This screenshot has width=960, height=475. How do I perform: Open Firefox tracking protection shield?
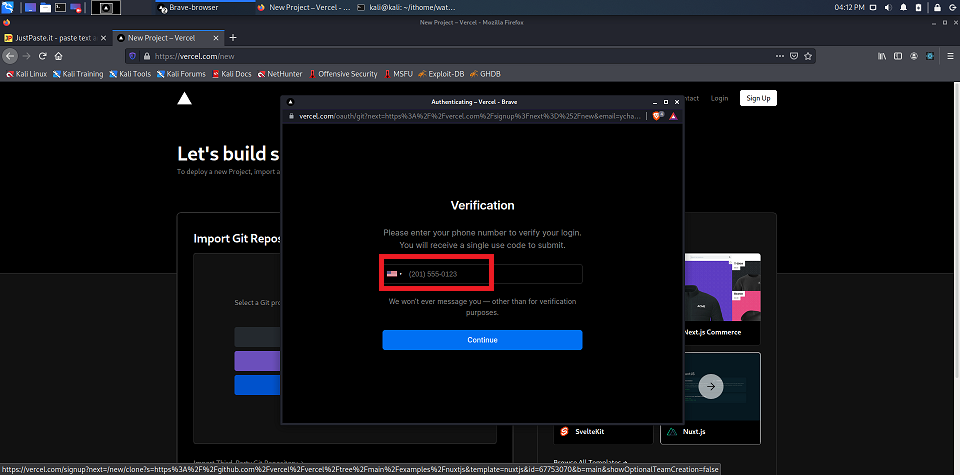point(133,56)
